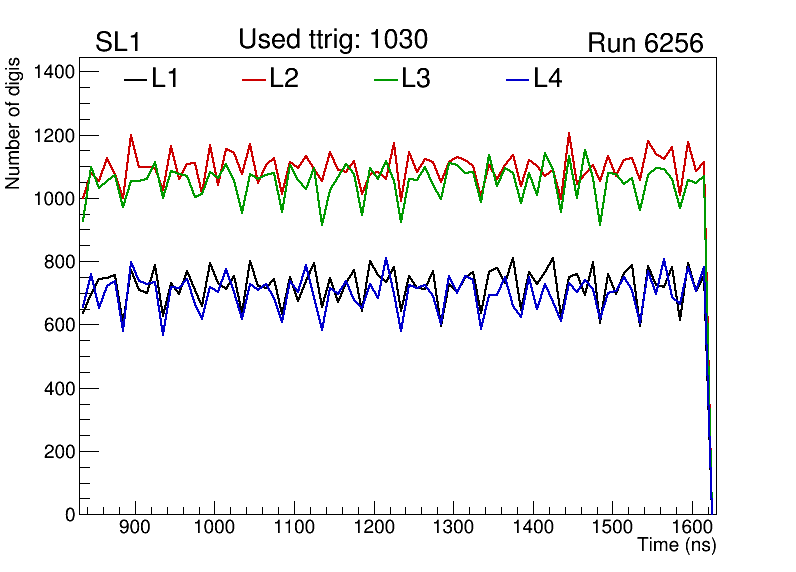Click the 800 tick label on y-axis
796x572 pixels.
point(59,262)
